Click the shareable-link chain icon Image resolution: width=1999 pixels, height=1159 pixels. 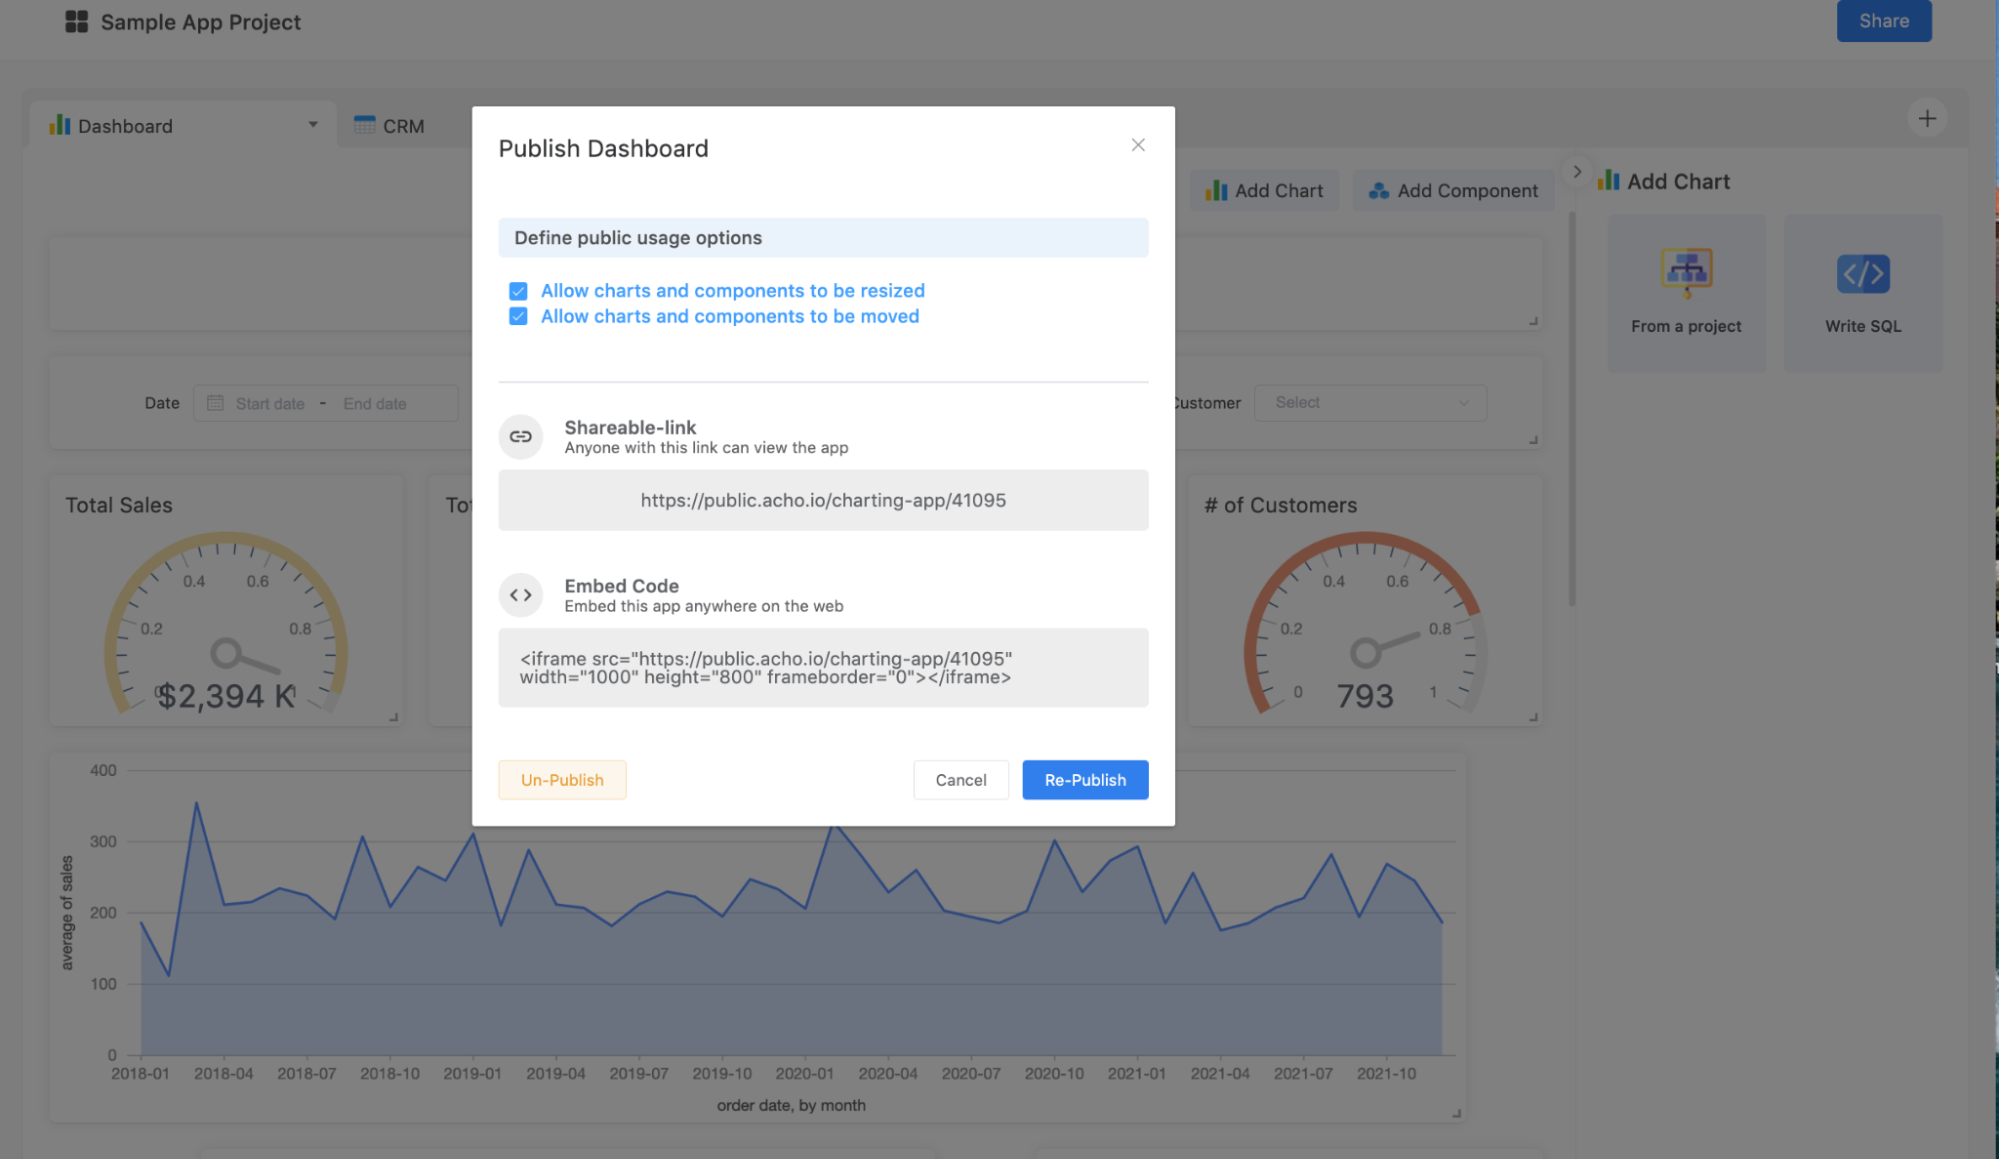[520, 437]
